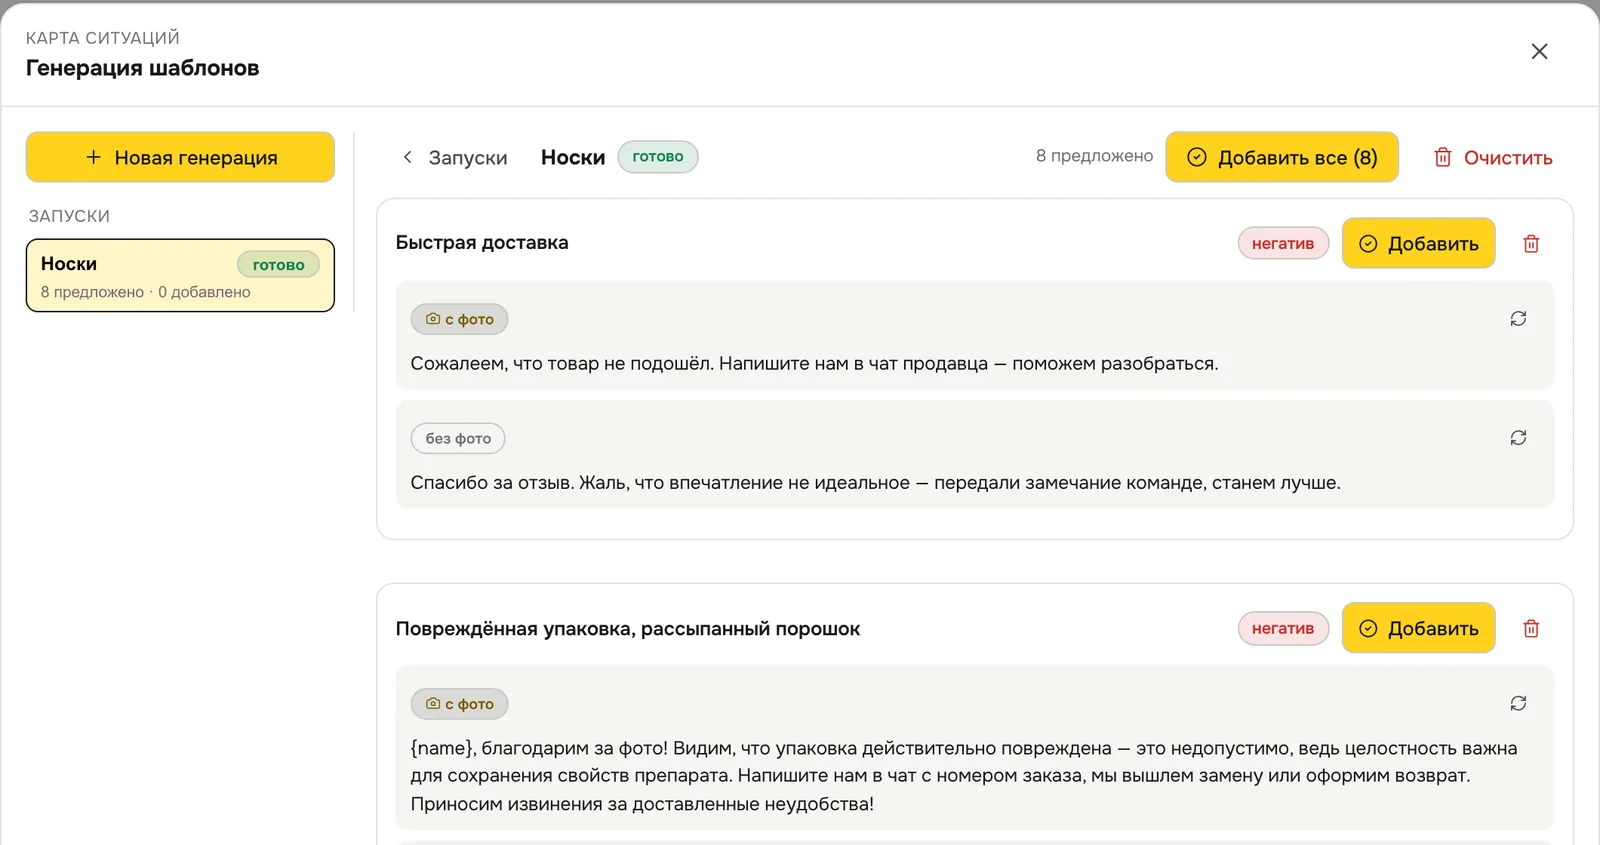Click the негатив tag on Повреждённая упаковка card
This screenshot has width=1600, height=845.
pos(1283,628)
